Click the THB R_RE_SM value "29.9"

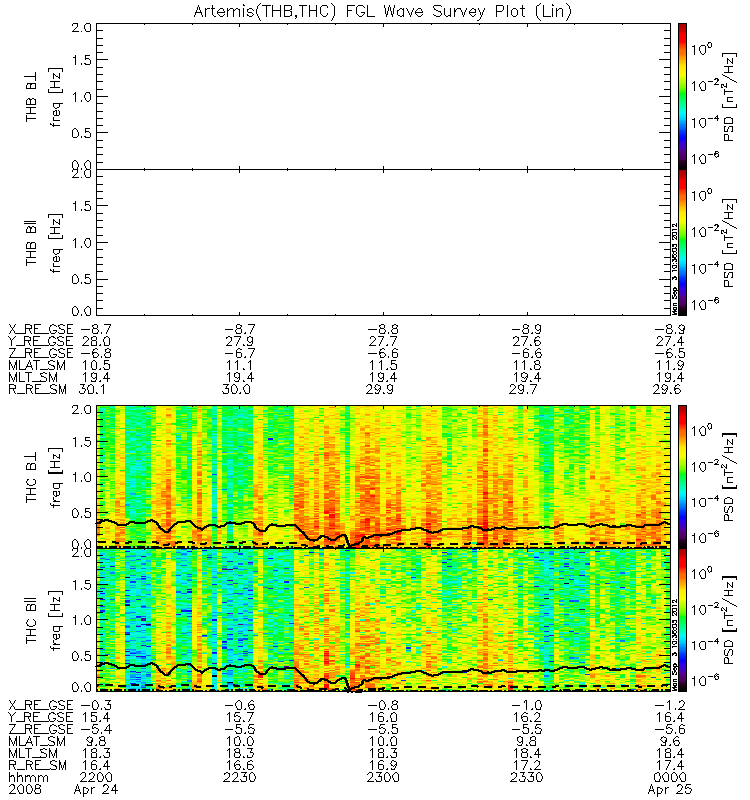[383, 389]
